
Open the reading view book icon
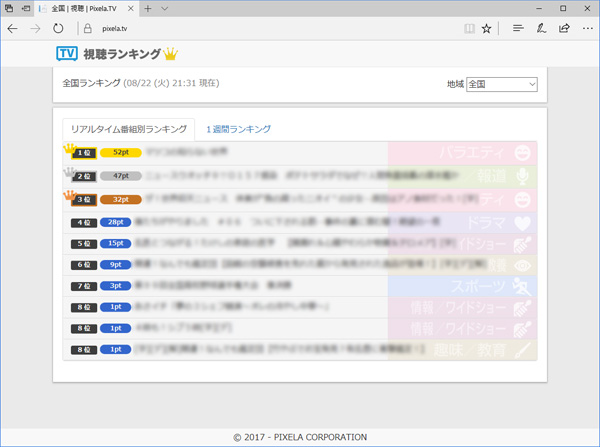470,29
